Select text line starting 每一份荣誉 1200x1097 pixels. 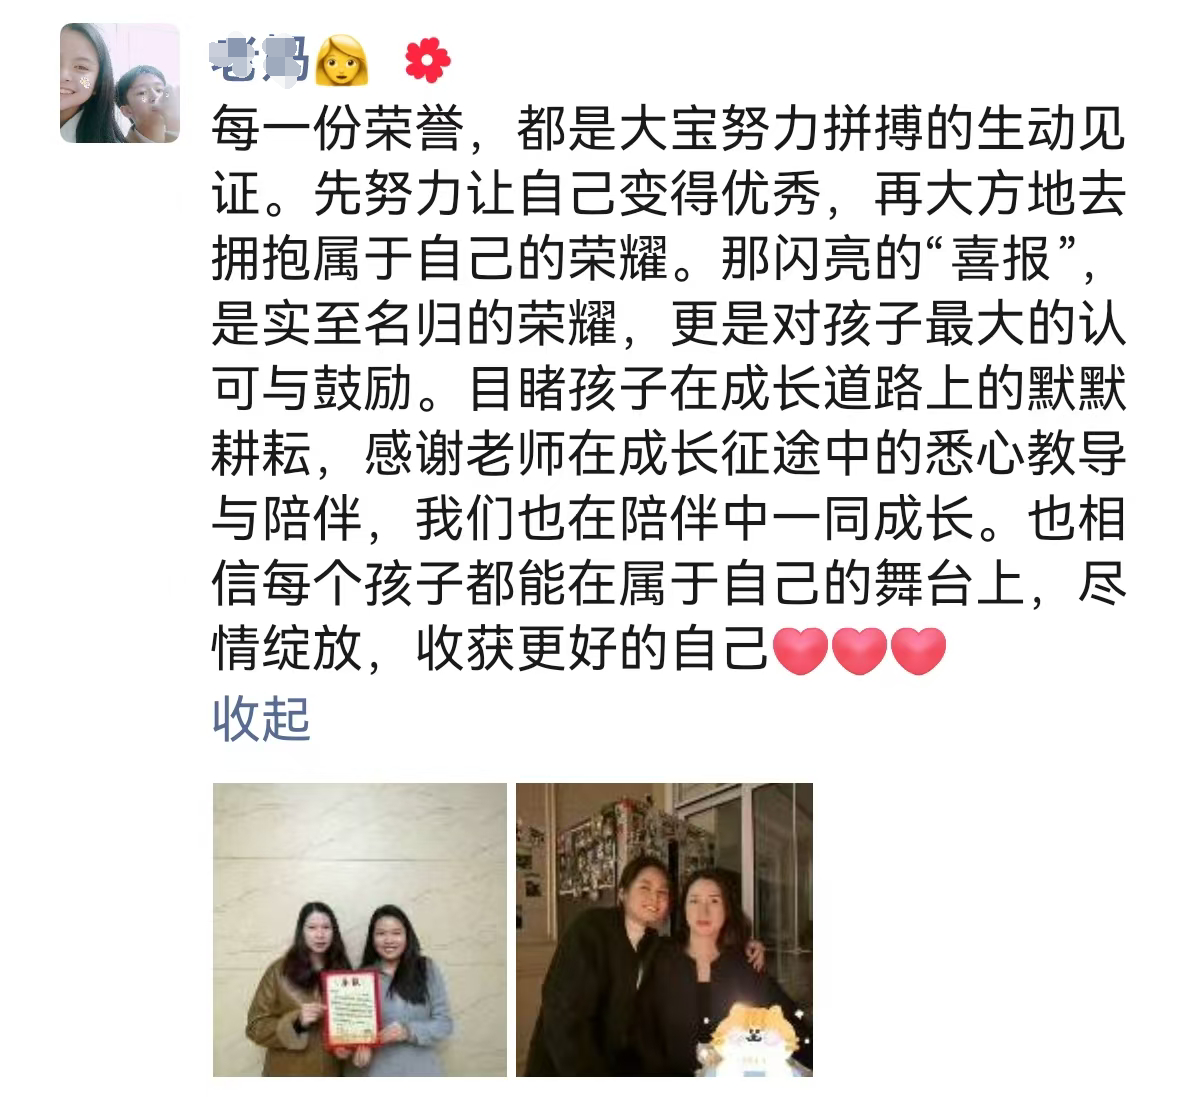click(669, 129)
